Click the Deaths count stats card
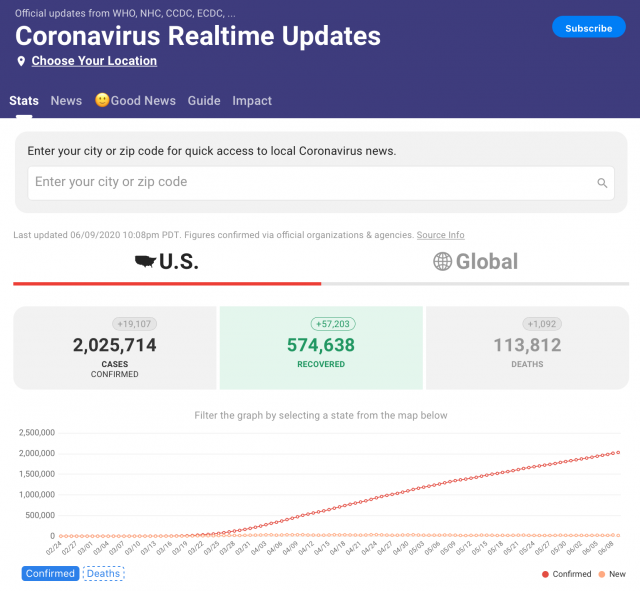This screenshot has height=591, width=640. tap(527, 347)
